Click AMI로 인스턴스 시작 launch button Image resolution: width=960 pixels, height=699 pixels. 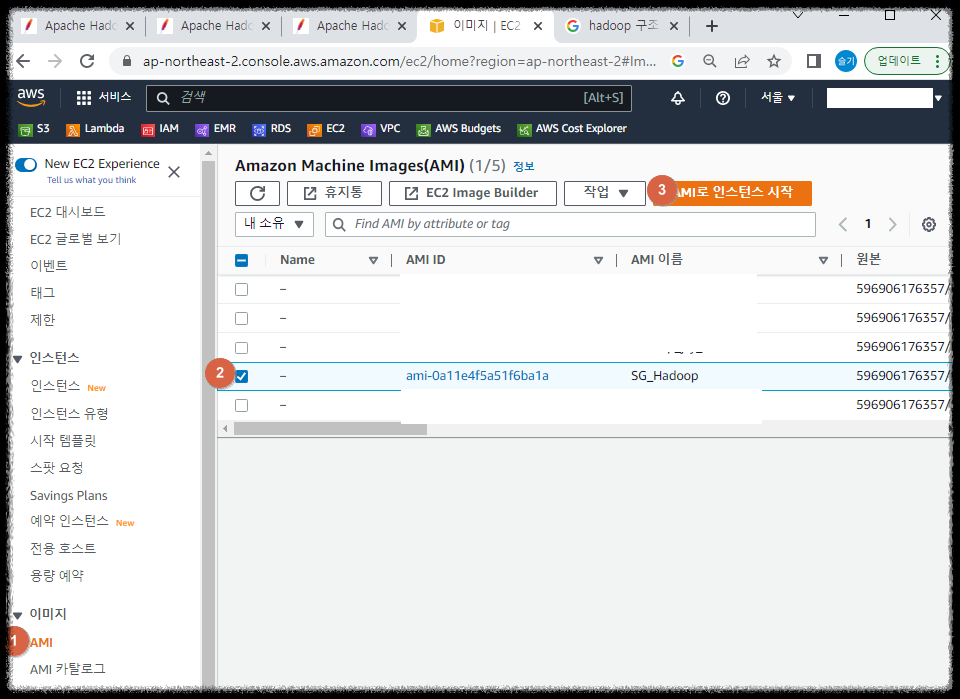(733, 193)
